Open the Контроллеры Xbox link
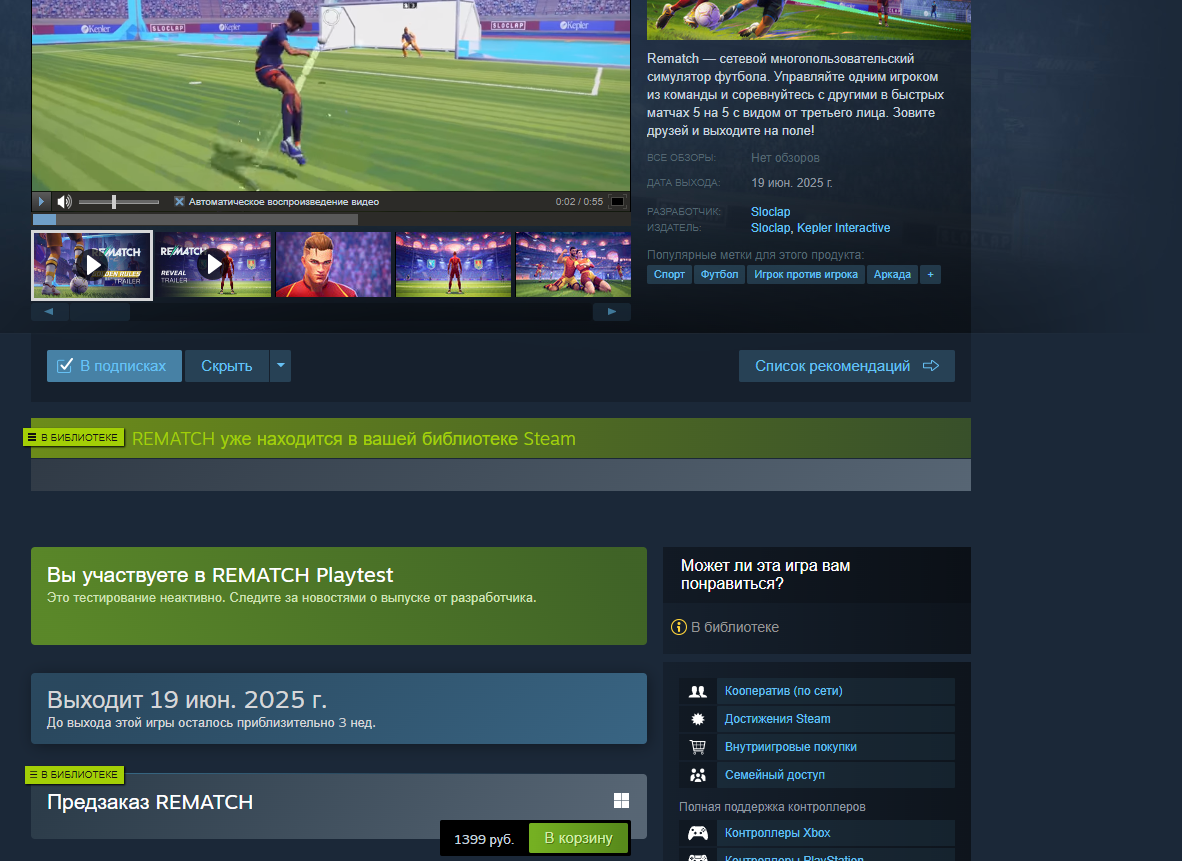The image size is (1182, 861). pos(777,832)
